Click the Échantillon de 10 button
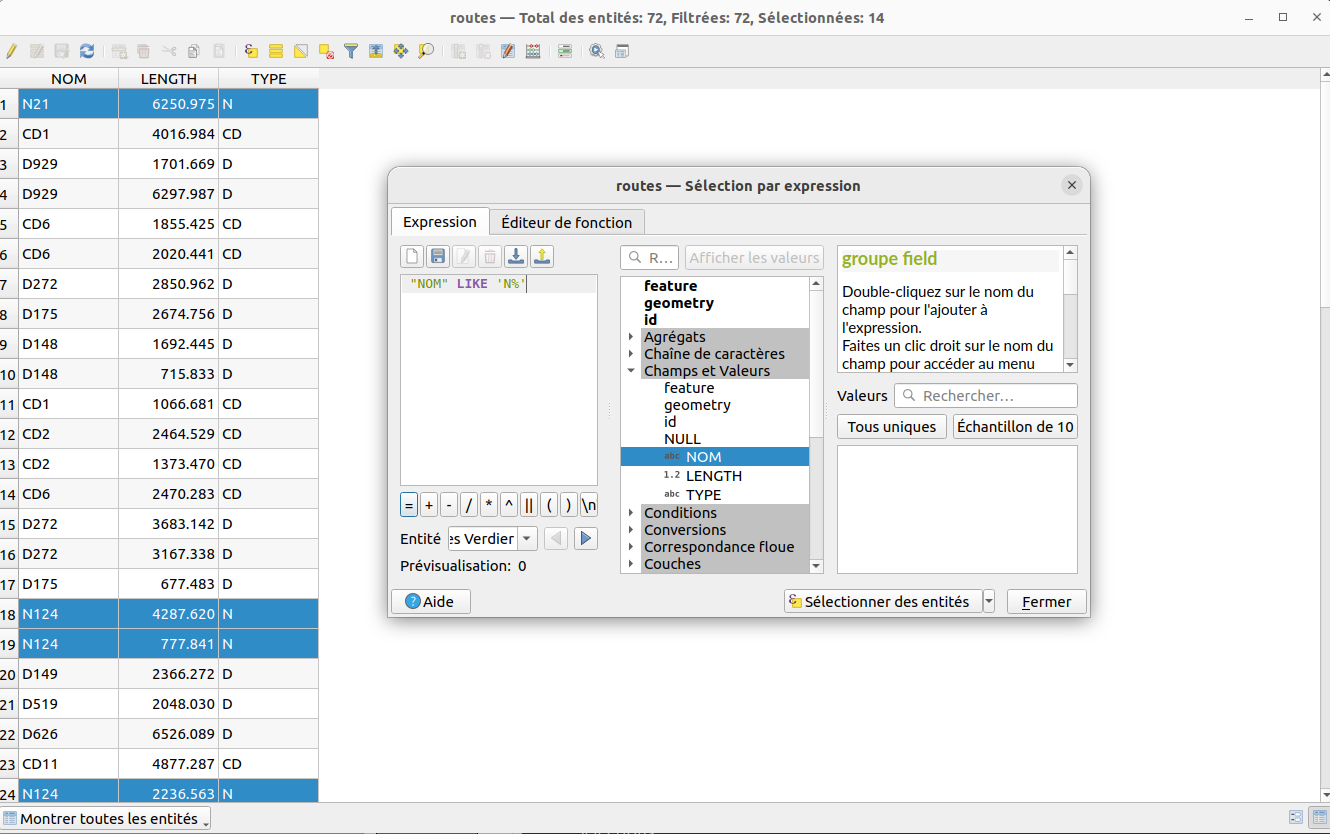Screen dimensions: 1330x834 1015,427
